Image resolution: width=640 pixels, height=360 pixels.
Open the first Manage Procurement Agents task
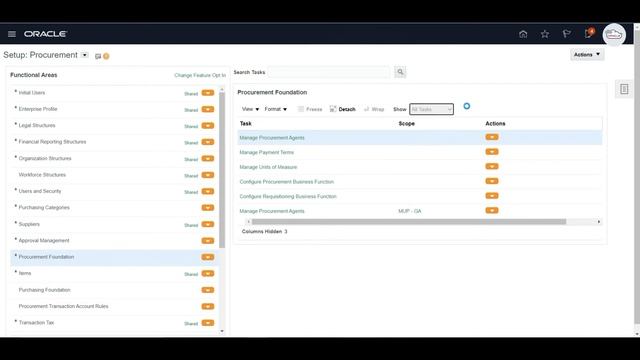click(272, 138)
